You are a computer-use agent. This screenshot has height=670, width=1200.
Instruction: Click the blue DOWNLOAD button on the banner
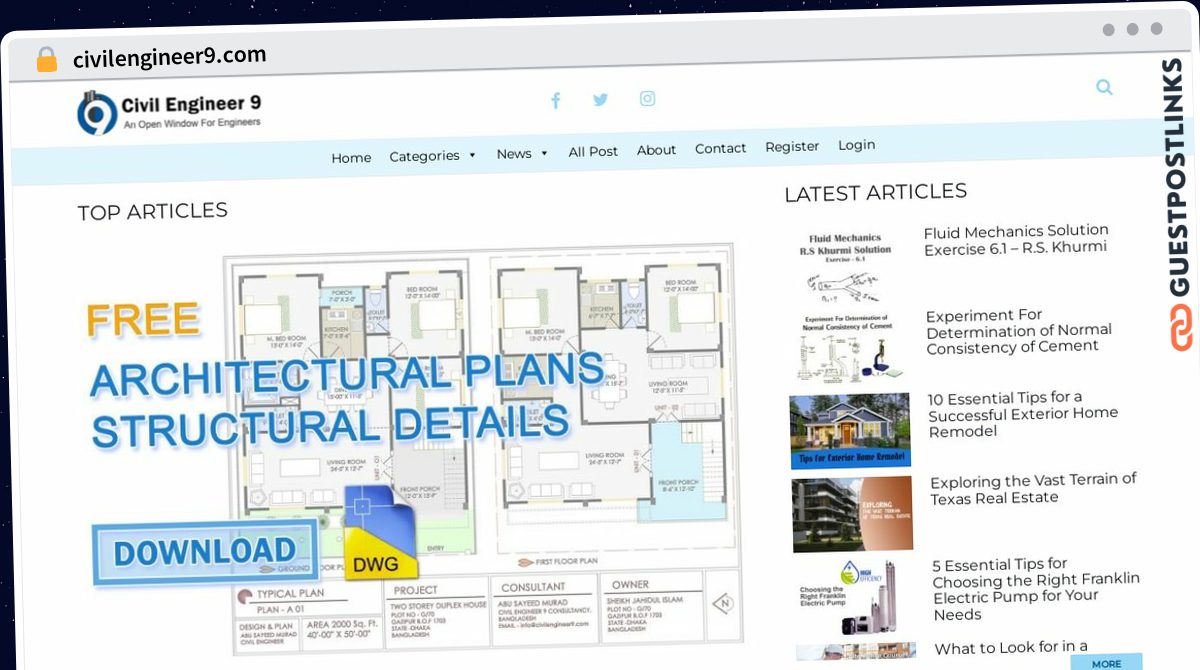coord(204,551)
